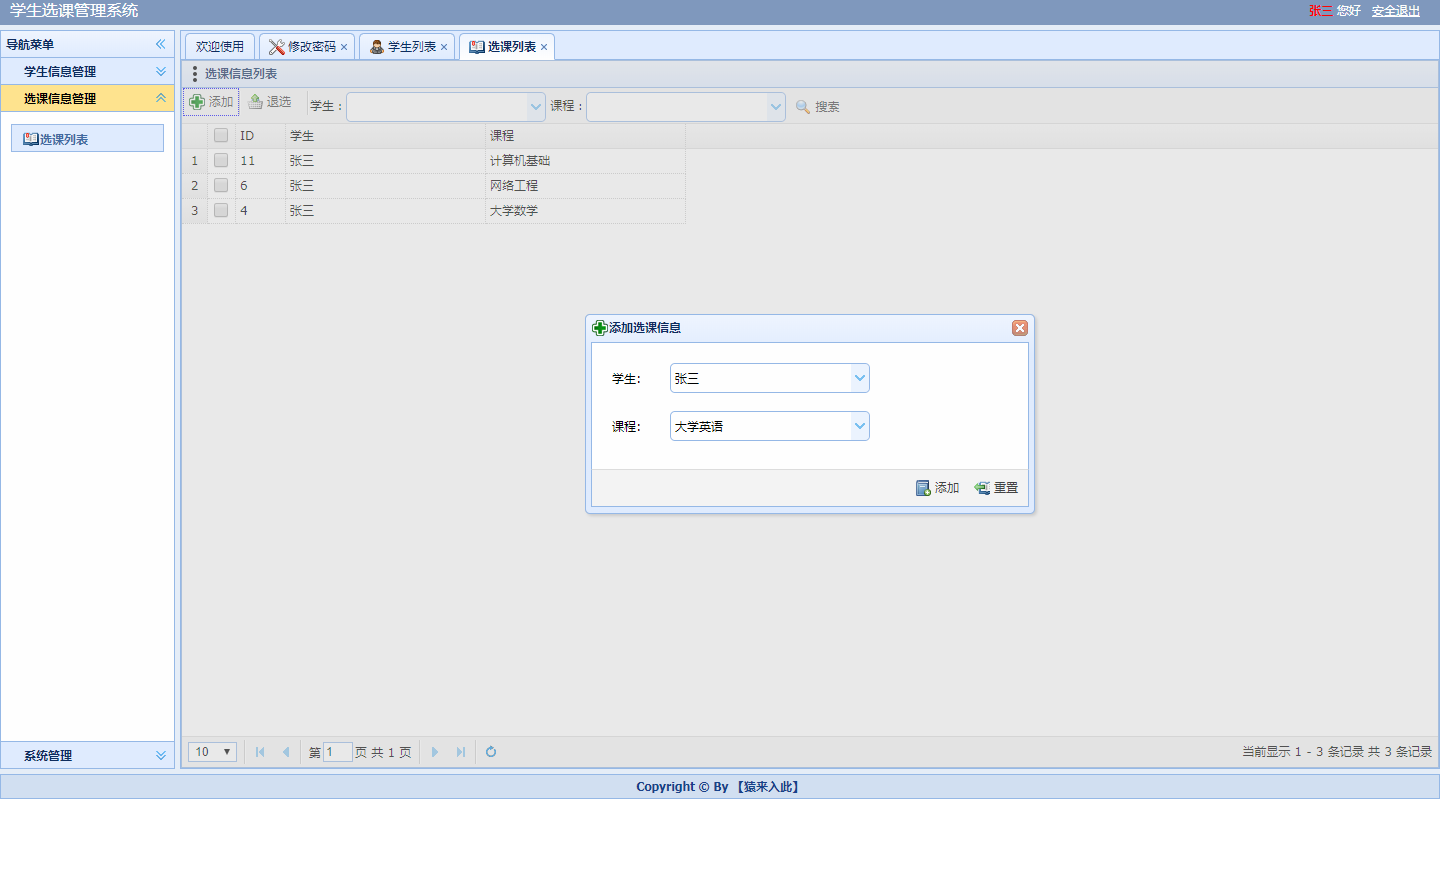
Task: Click the magnifier Search (搜索) button
Action: (x=817, y=107)
